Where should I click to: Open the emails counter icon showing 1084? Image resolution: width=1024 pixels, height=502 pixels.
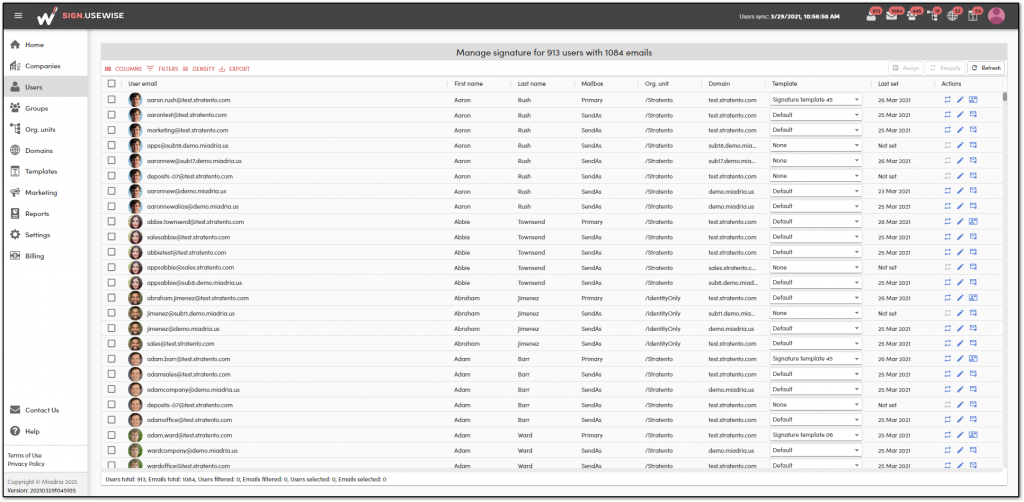tap(893, 15)
